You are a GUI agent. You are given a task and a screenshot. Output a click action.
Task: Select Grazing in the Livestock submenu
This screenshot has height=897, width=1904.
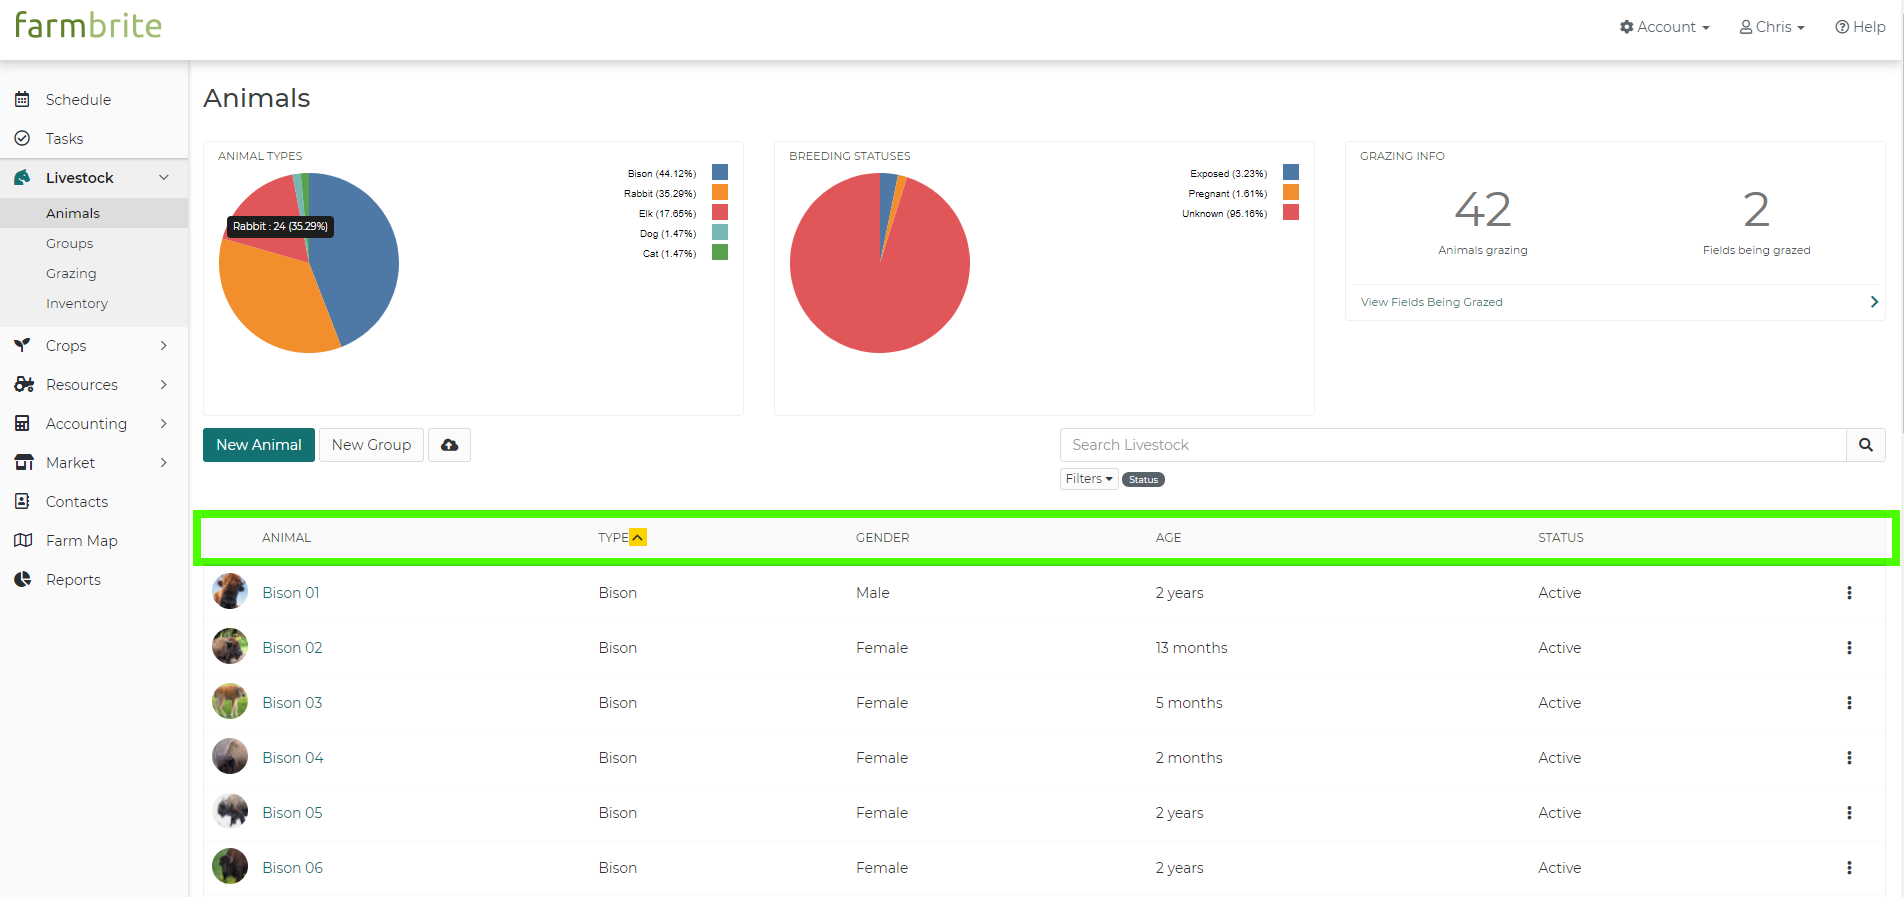[x=71, y=273]
